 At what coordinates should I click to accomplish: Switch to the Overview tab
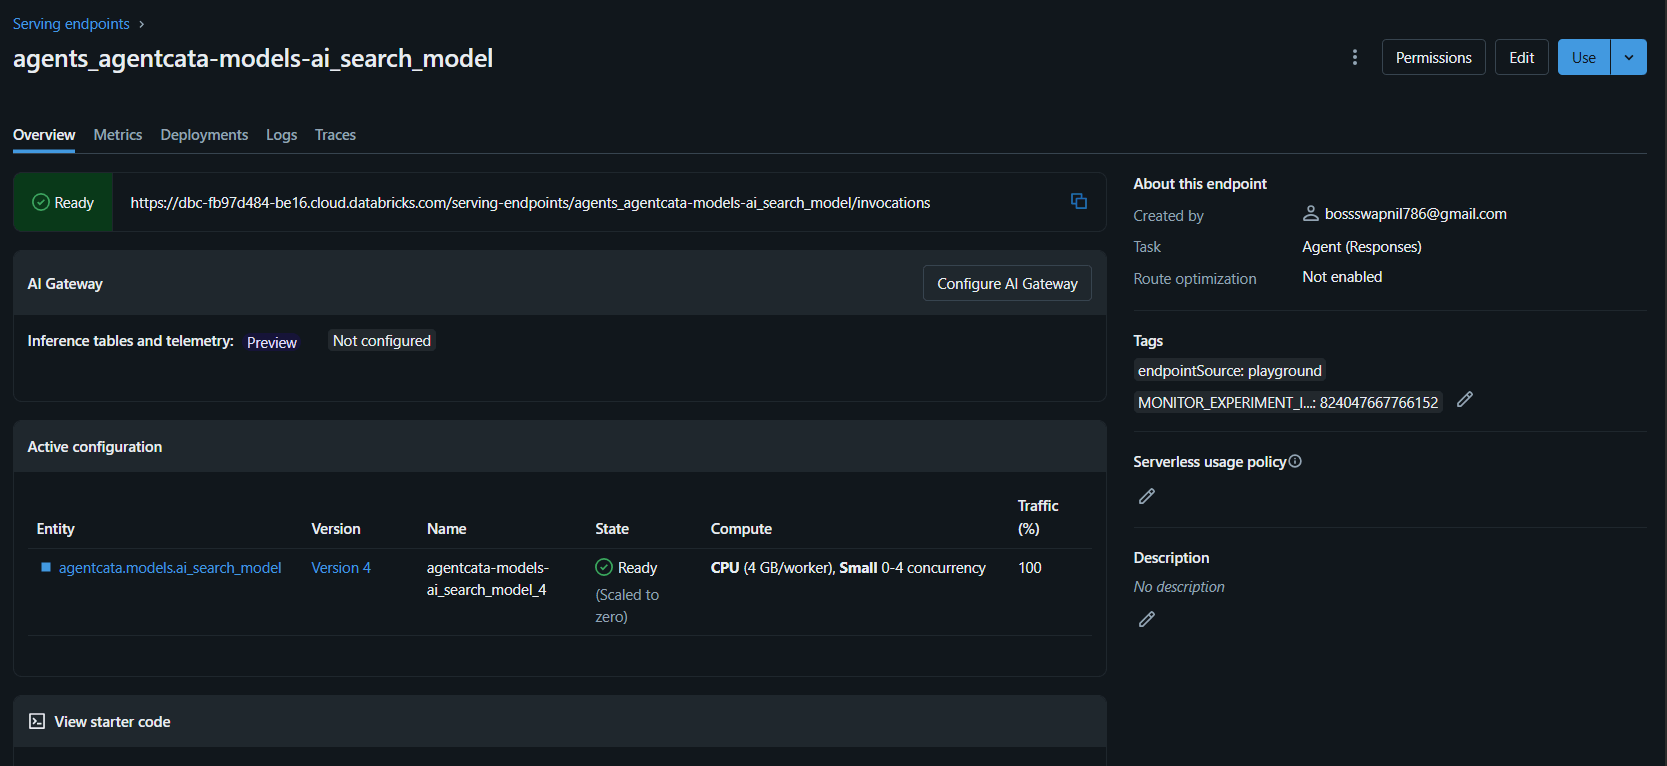coord(44,135)
